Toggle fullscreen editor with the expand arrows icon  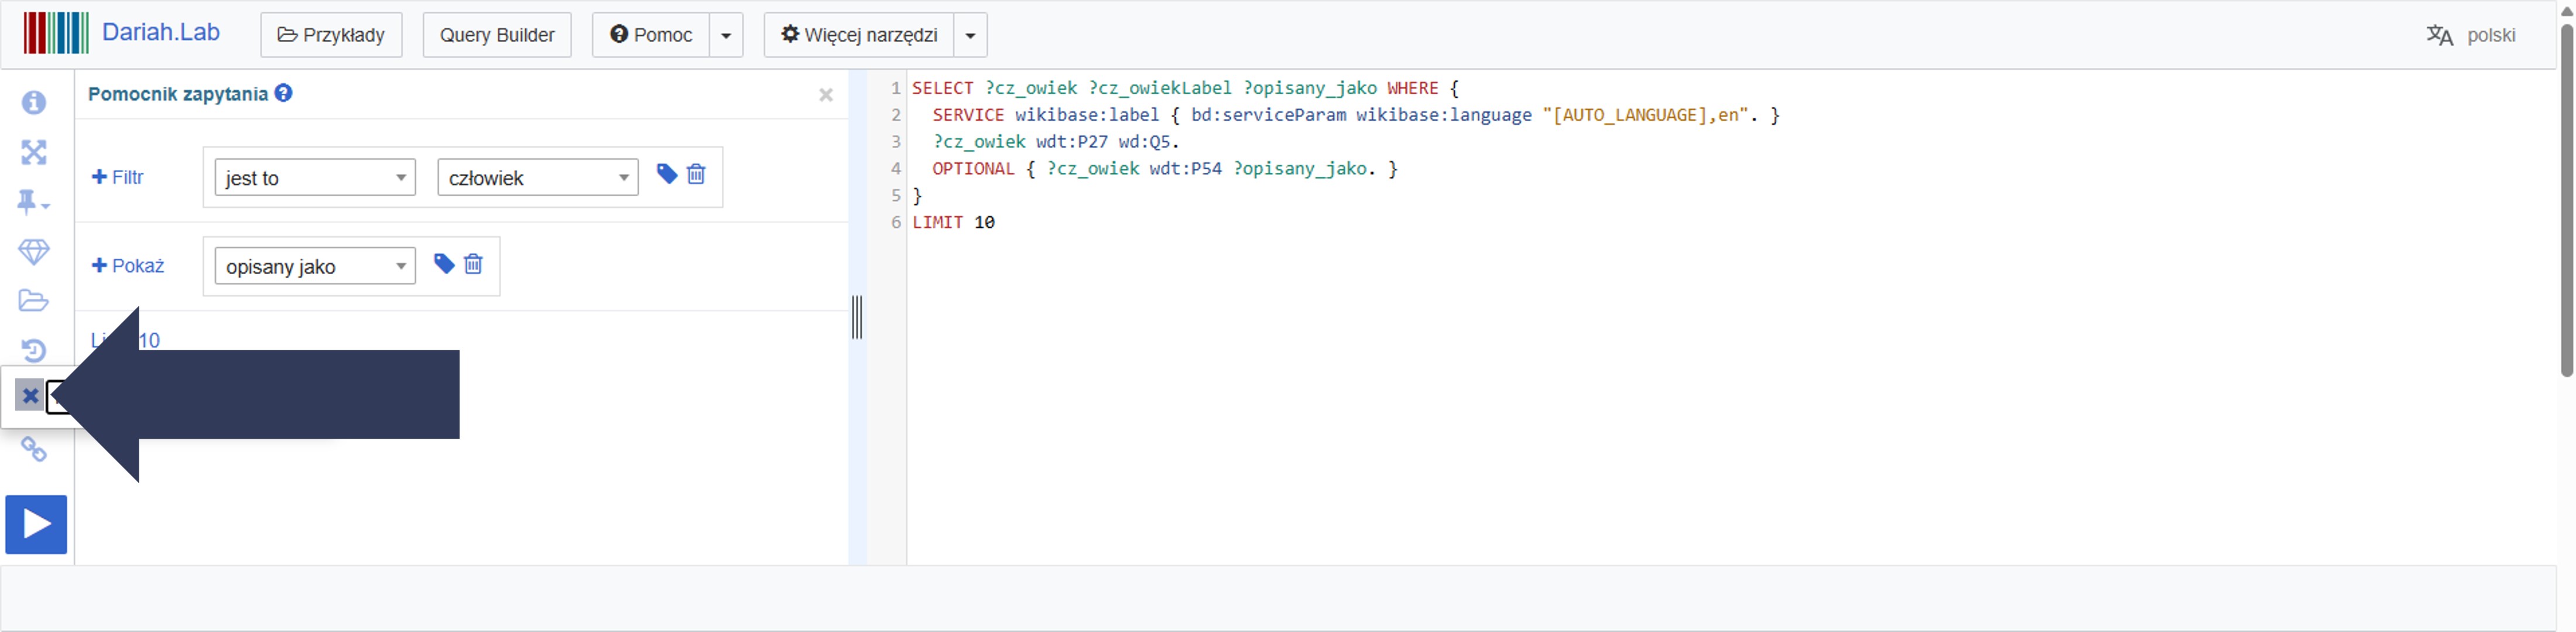click(34, 152)
